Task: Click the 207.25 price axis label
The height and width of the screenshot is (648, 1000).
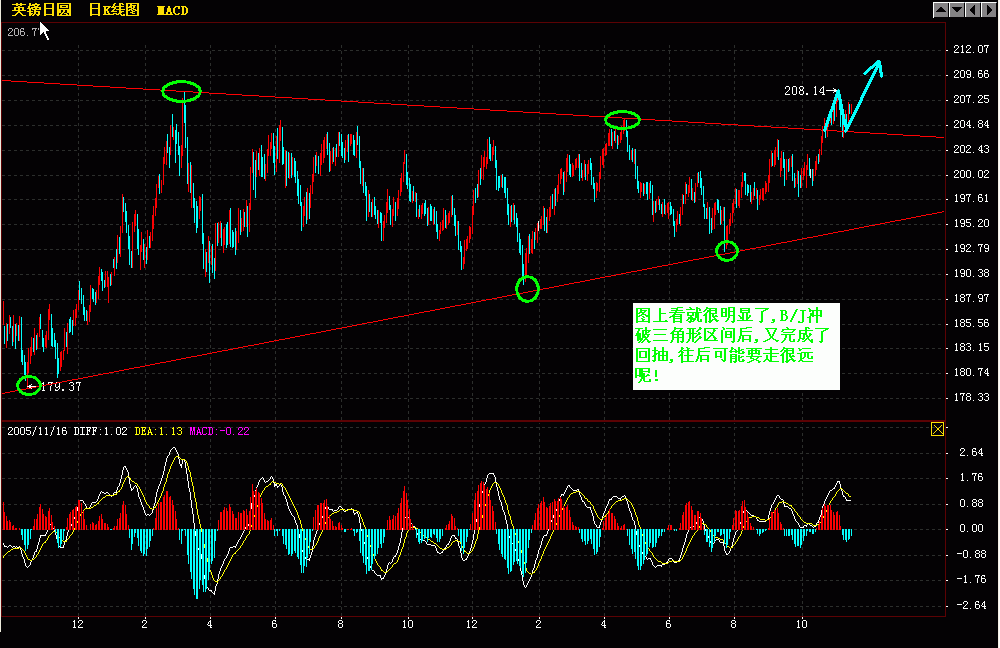Action: [x=971, y=99]
